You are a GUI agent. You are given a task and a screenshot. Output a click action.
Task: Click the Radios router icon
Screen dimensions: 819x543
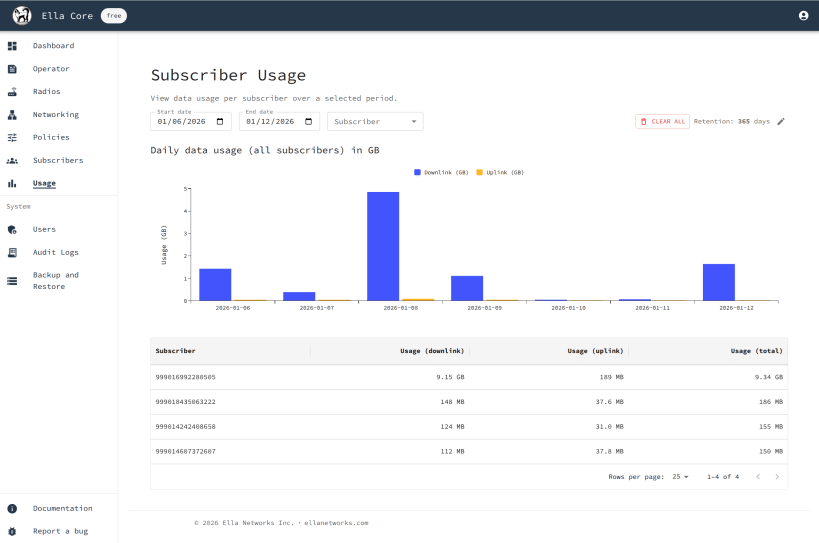tap(13, 92)
